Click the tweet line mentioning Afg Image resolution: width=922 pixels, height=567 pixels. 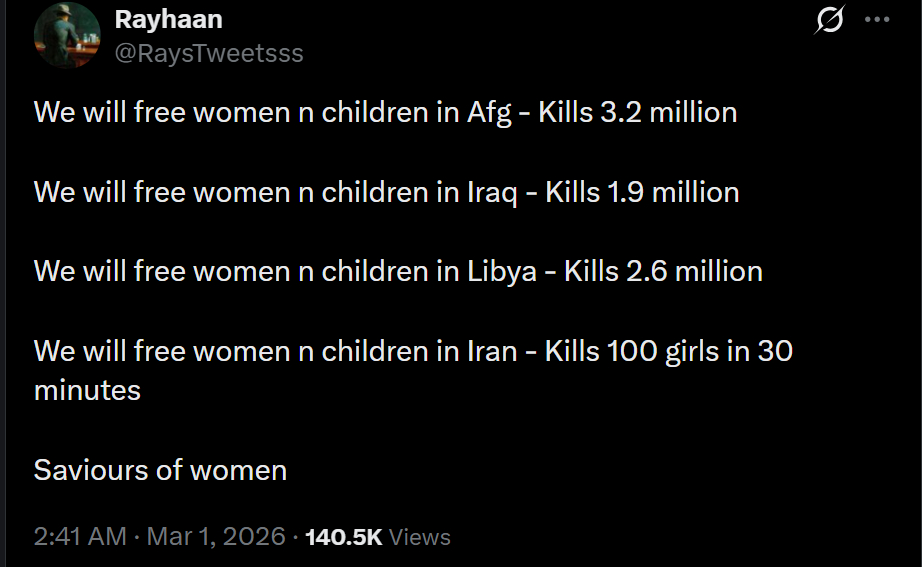[385, 112]
